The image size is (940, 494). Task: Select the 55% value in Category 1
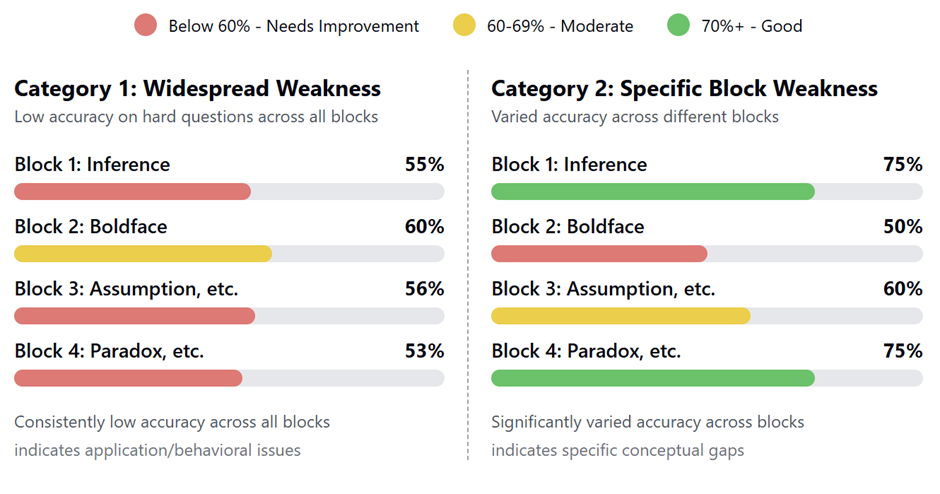coord(424,164)
